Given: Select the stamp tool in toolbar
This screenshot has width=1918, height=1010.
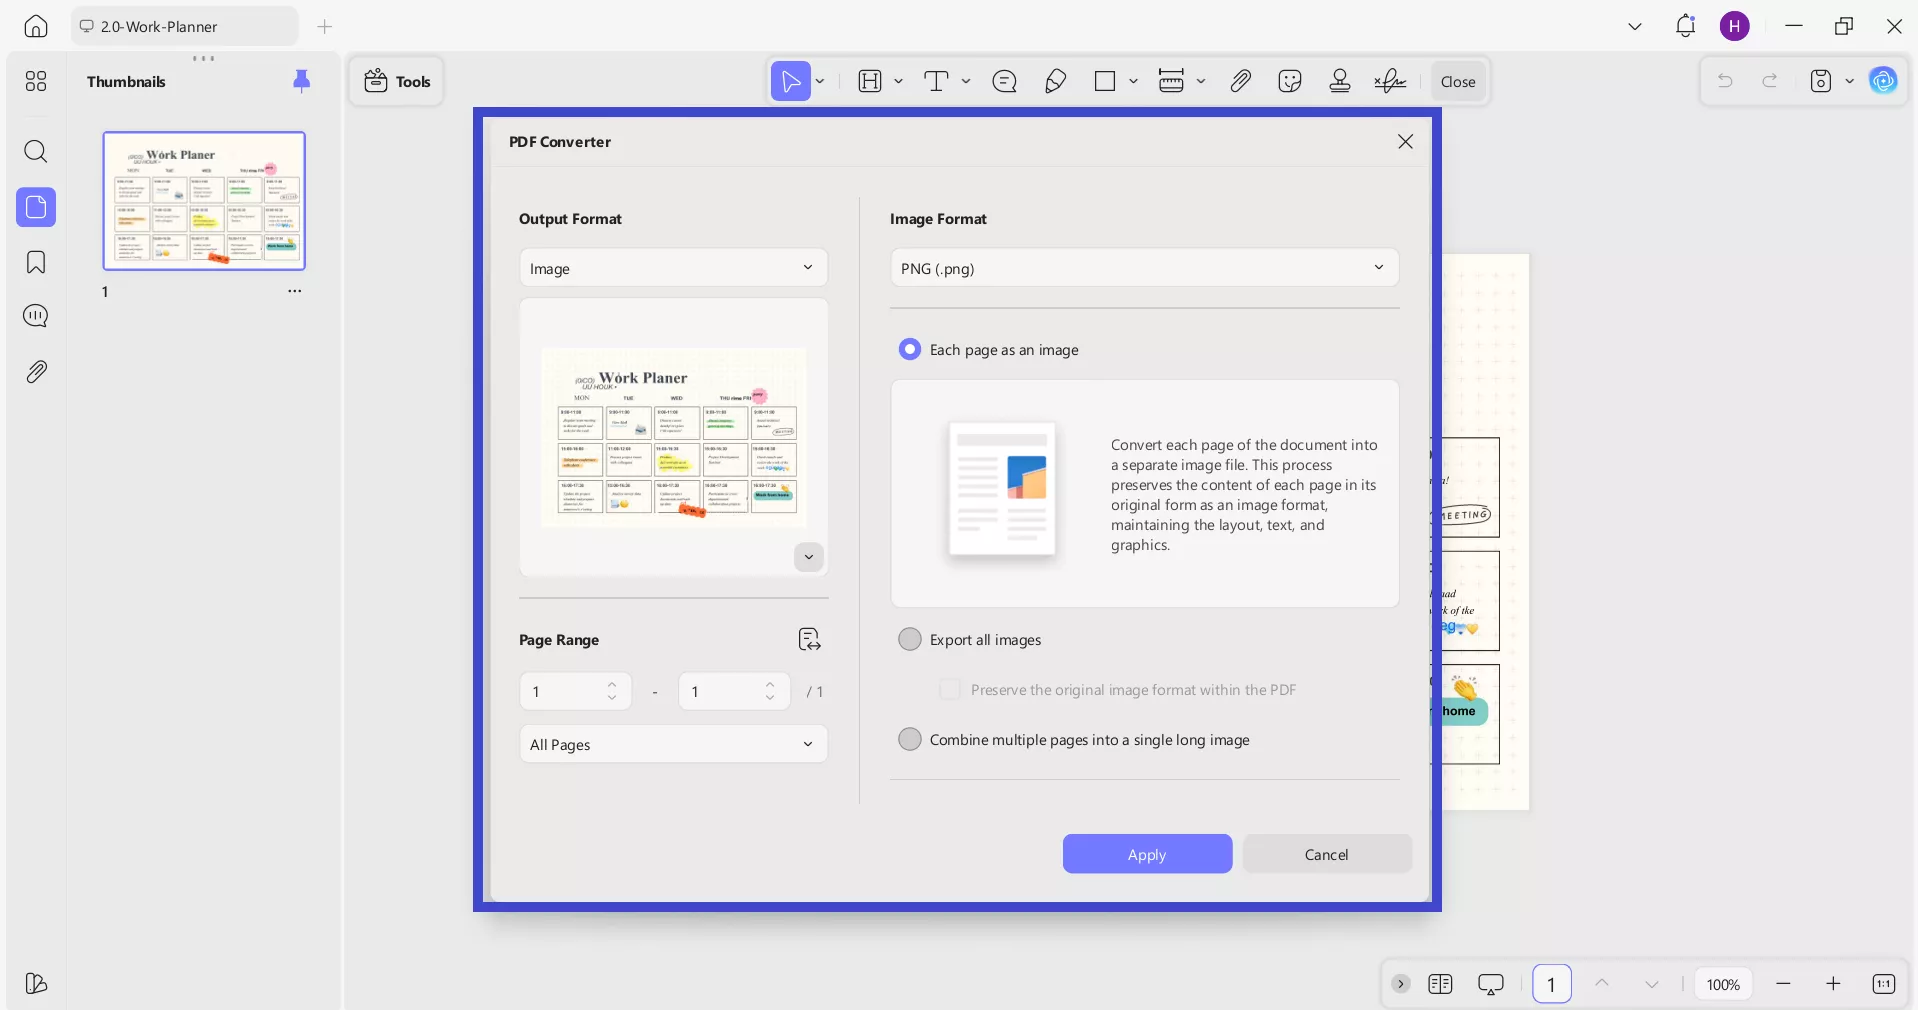Looking at the screenshot, I should [1340, 82].
